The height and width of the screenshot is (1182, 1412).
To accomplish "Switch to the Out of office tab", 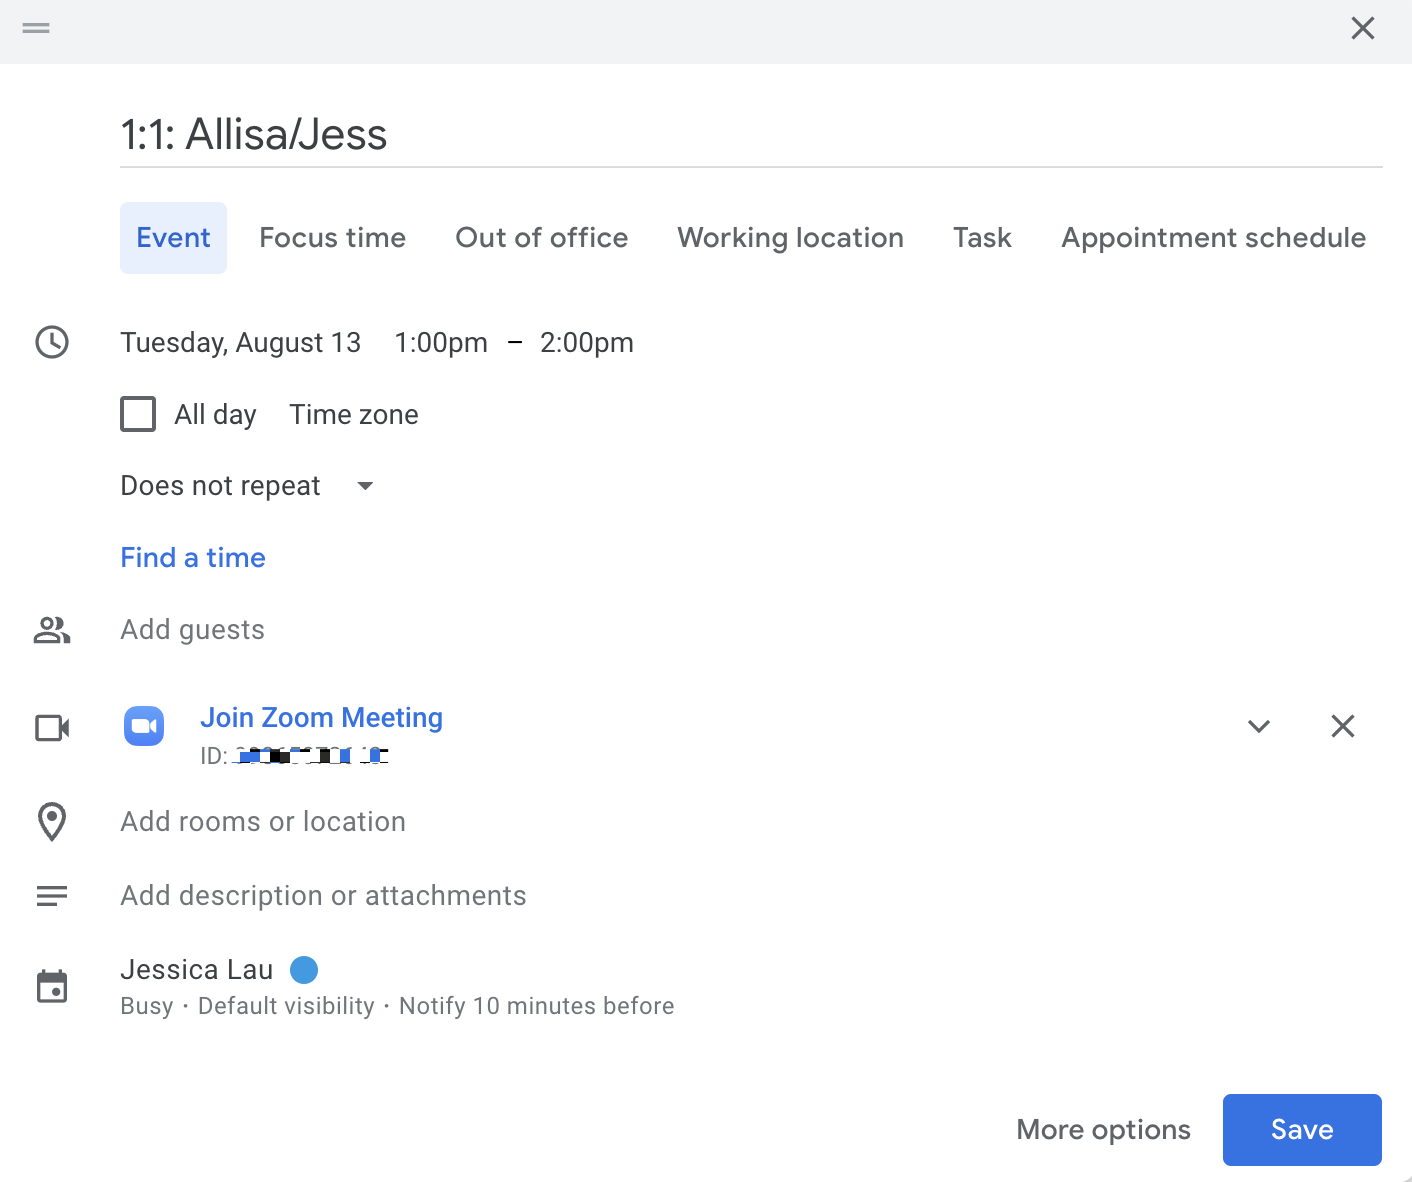I will click(x=541, y=238).
